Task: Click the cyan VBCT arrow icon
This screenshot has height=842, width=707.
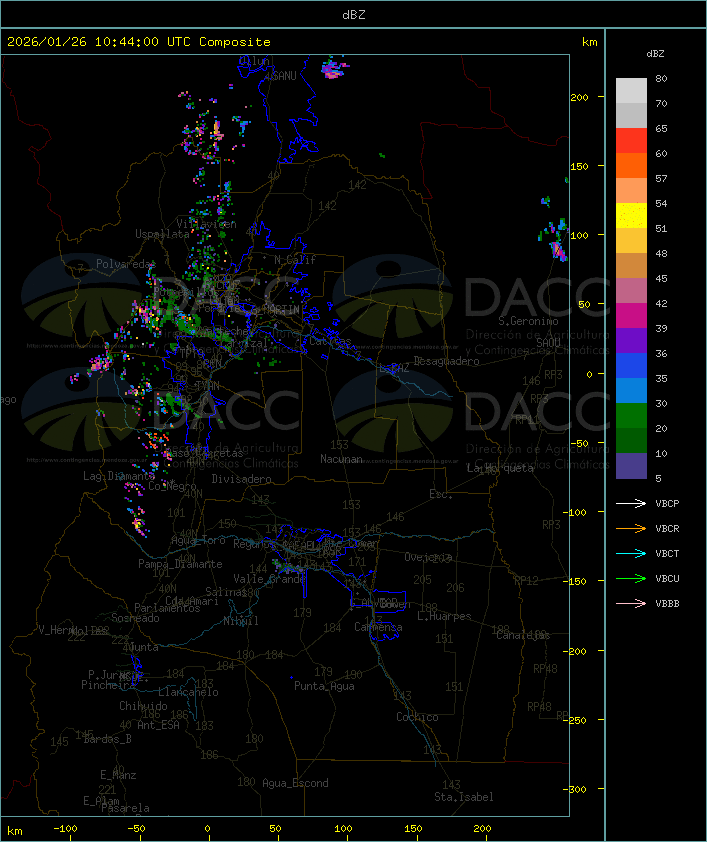Action: 632,553
